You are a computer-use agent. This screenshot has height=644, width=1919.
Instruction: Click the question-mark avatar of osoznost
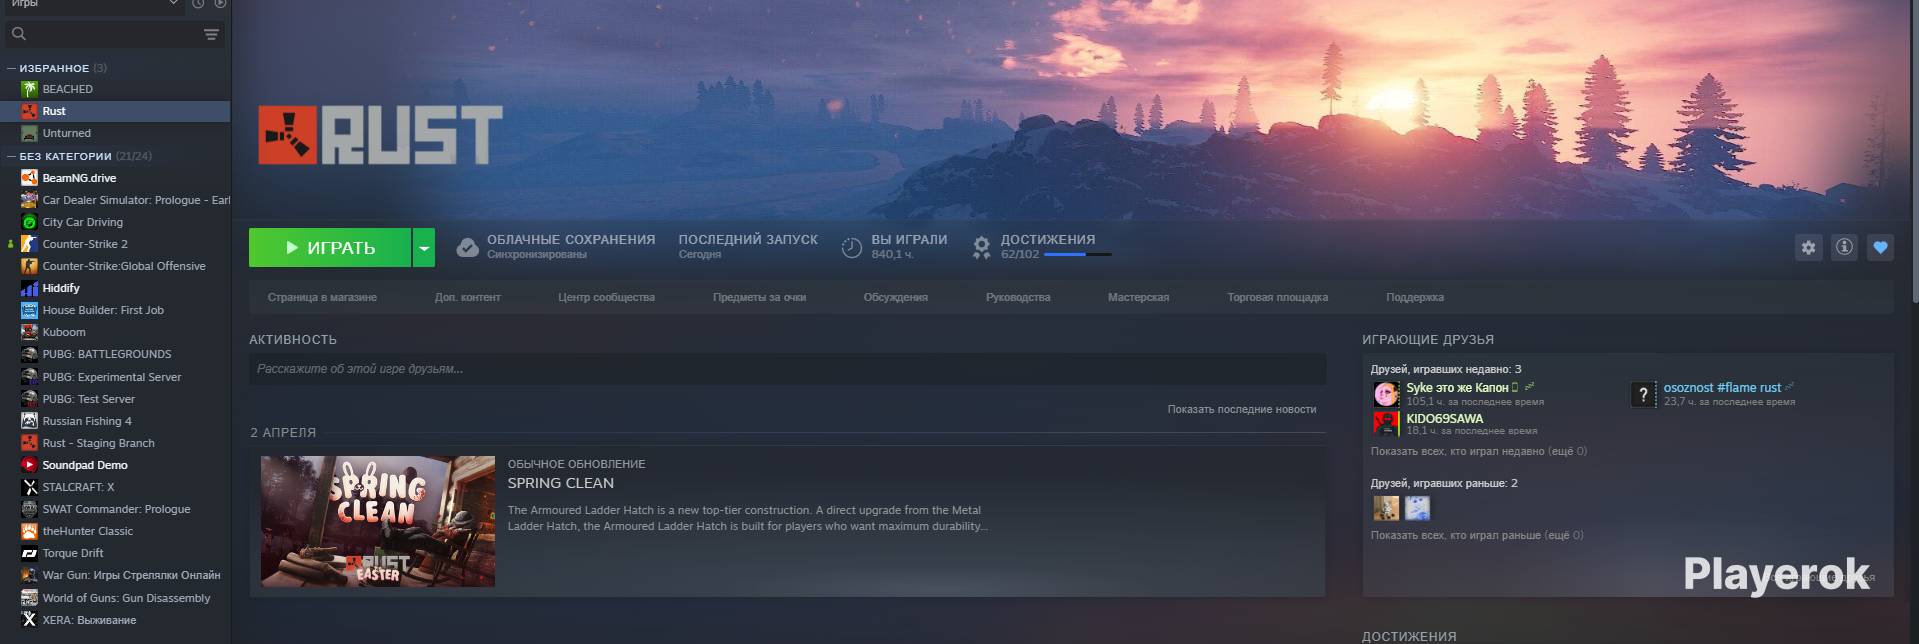[1643, 394]
